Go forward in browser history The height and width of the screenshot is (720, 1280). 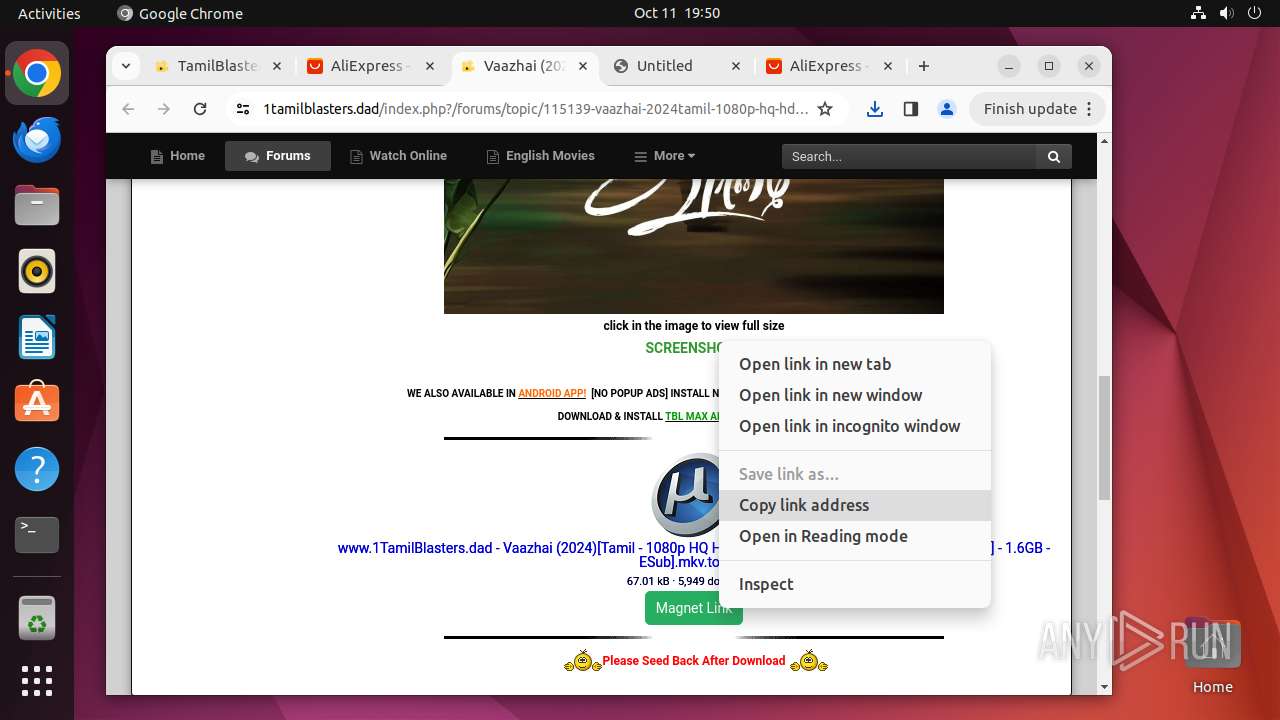164,109
